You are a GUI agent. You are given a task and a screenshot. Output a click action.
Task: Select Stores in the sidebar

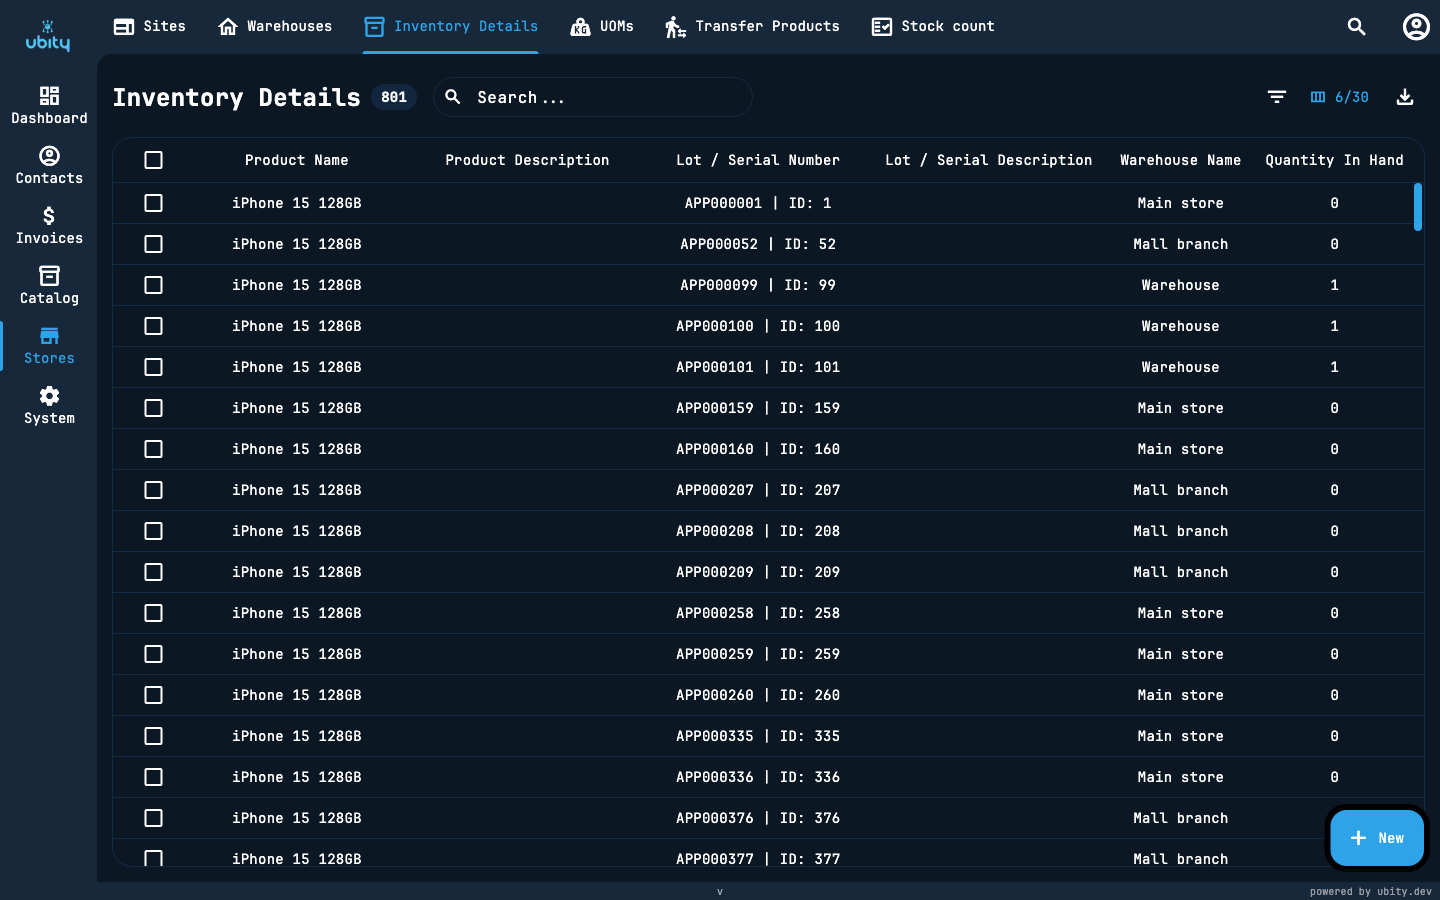tap(49, 345)
